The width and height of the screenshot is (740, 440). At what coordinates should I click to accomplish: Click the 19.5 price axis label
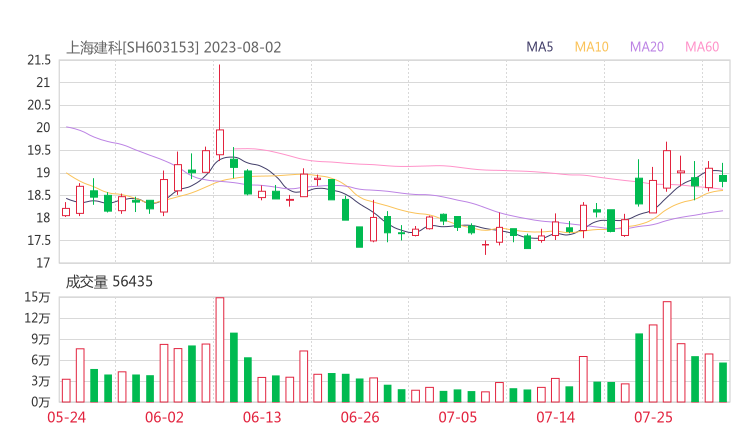pyautogui.click(x=39, y=151)
